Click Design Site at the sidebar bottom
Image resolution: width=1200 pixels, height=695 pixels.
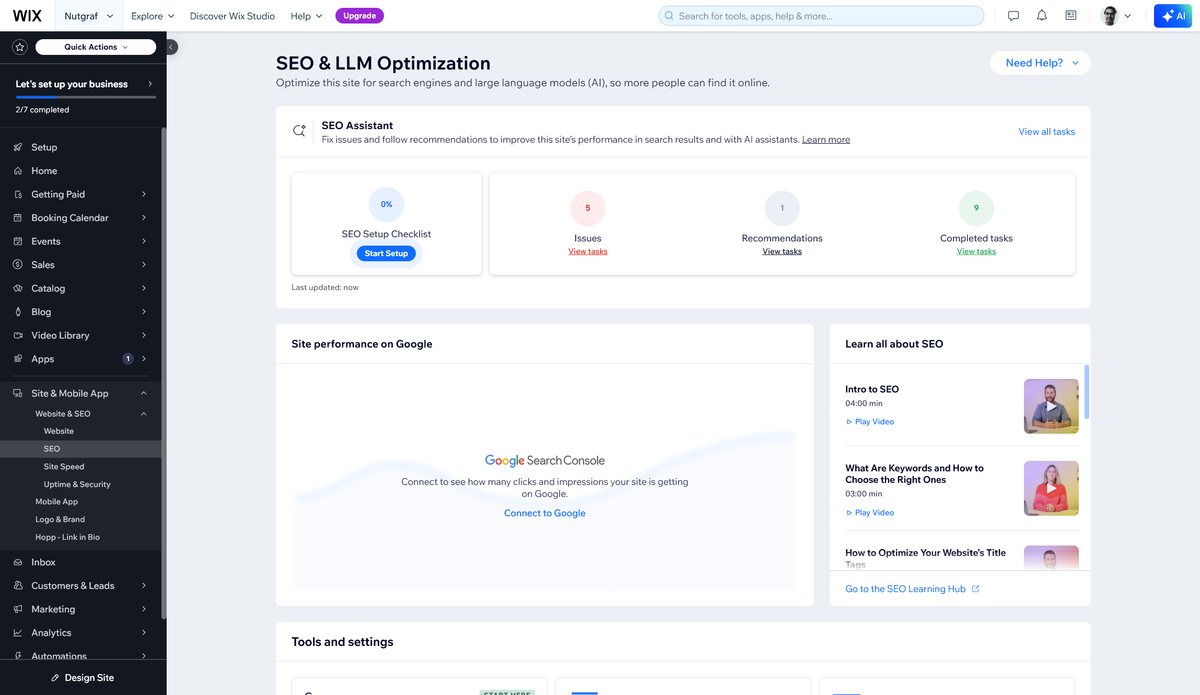tap(83, 677)
